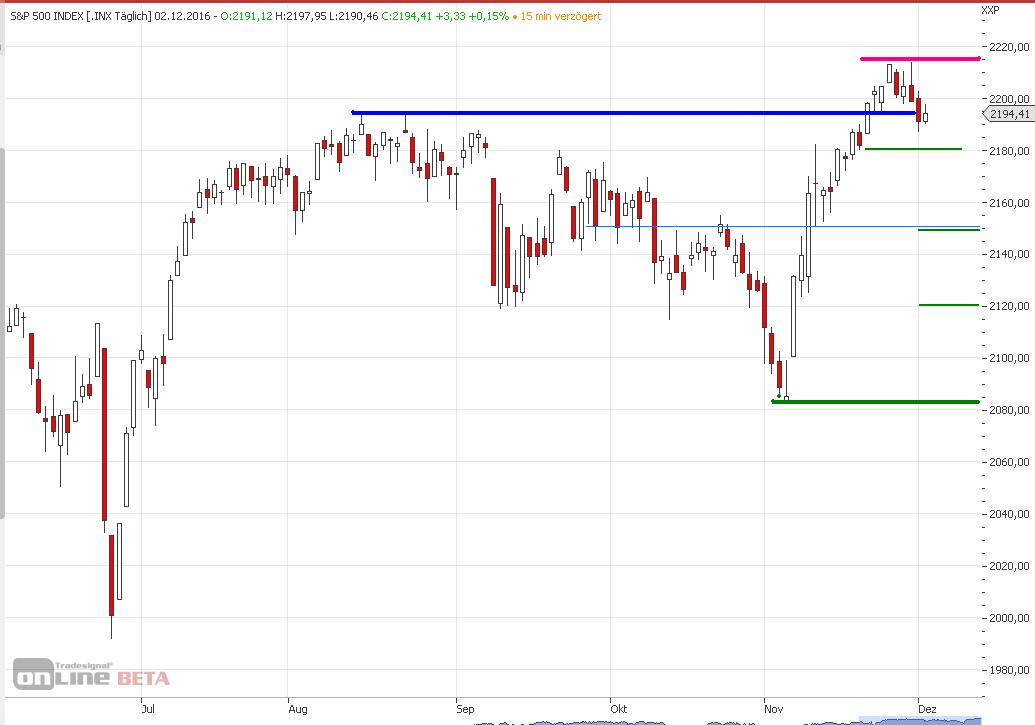Click the high value H:2197,95

click(300, 16)
